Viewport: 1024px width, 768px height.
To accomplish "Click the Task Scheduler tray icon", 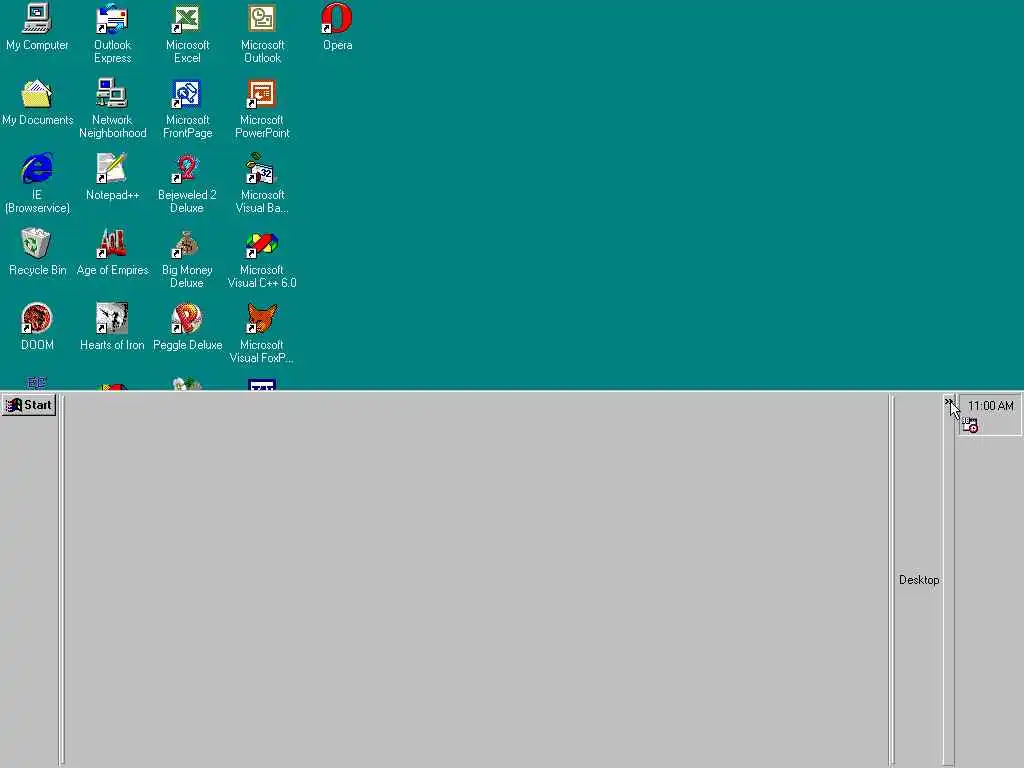I will click(970, 425).
